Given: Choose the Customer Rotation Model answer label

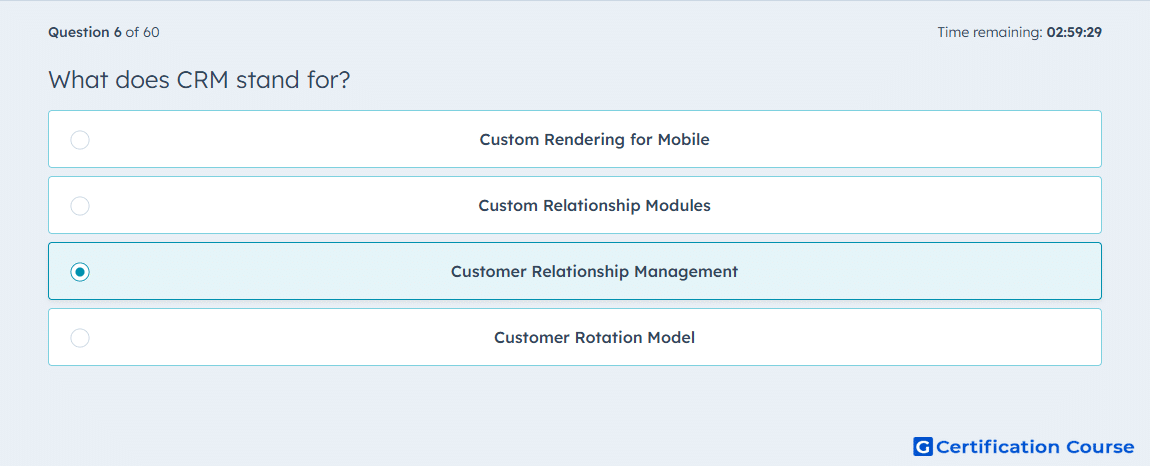Looking at the screenshot, I should point(594,338).
